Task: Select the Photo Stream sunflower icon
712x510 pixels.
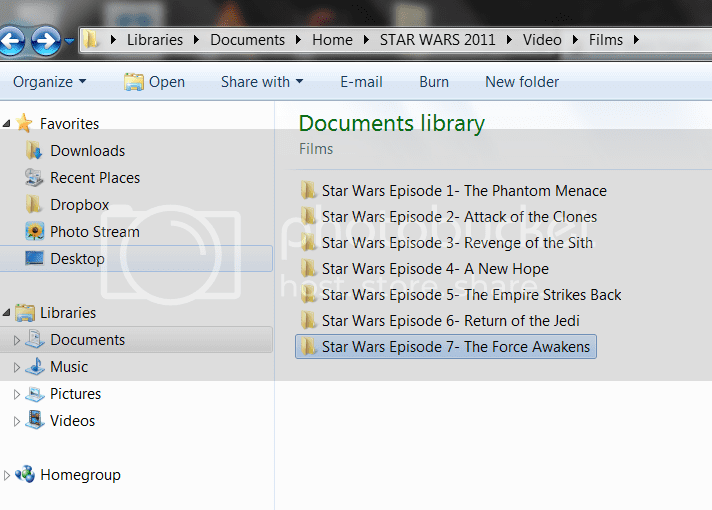Action: [35, 232]
